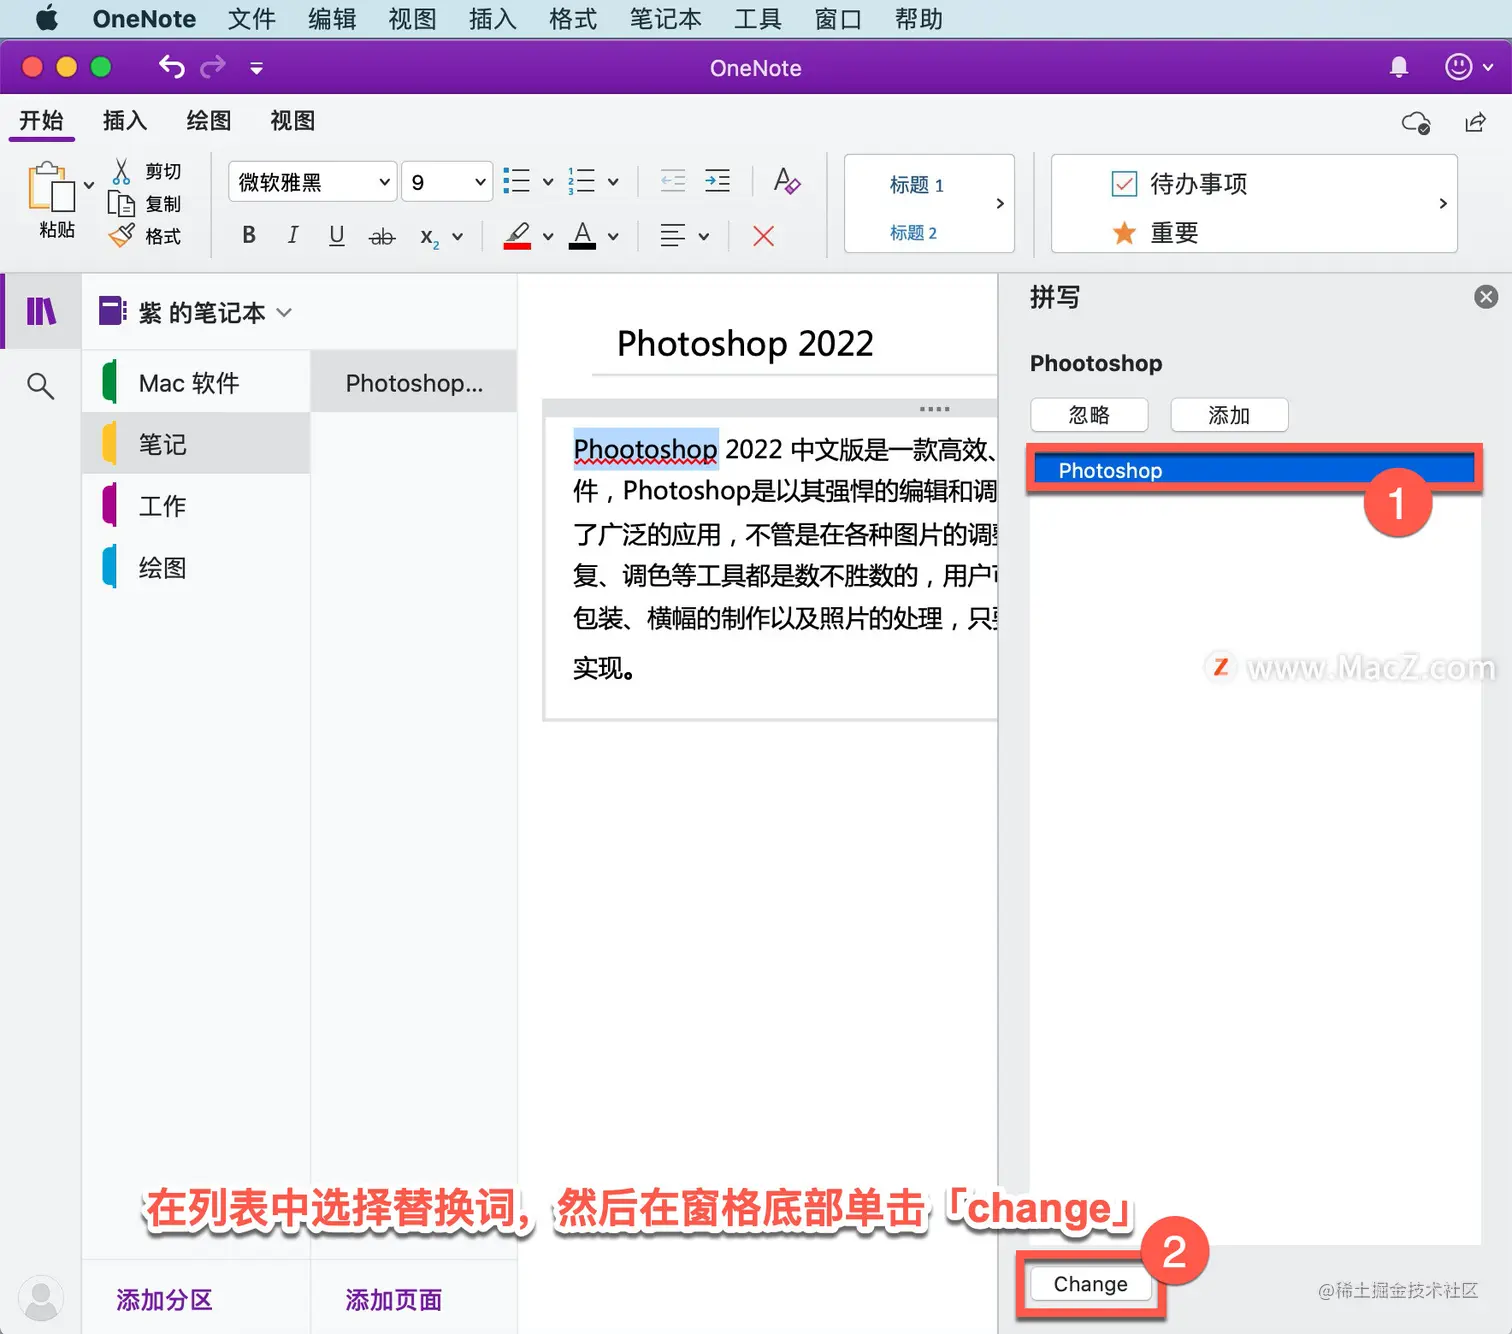Switch to the 绘图 ribbon tab
Viewport: 1512px width, 1334px height.
(x=209, y=121)
